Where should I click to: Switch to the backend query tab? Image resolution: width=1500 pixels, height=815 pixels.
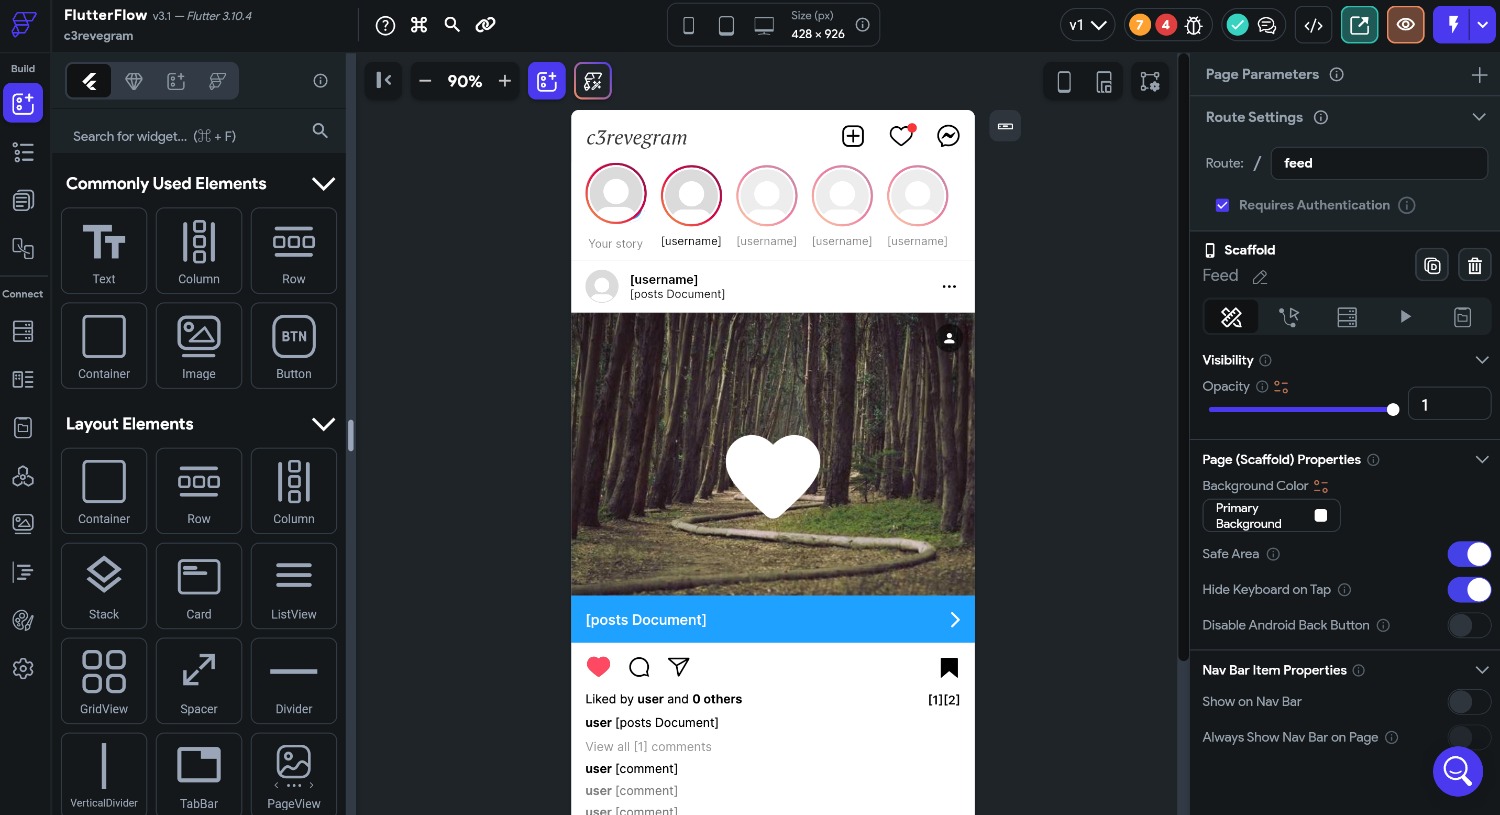(1347, 317)
